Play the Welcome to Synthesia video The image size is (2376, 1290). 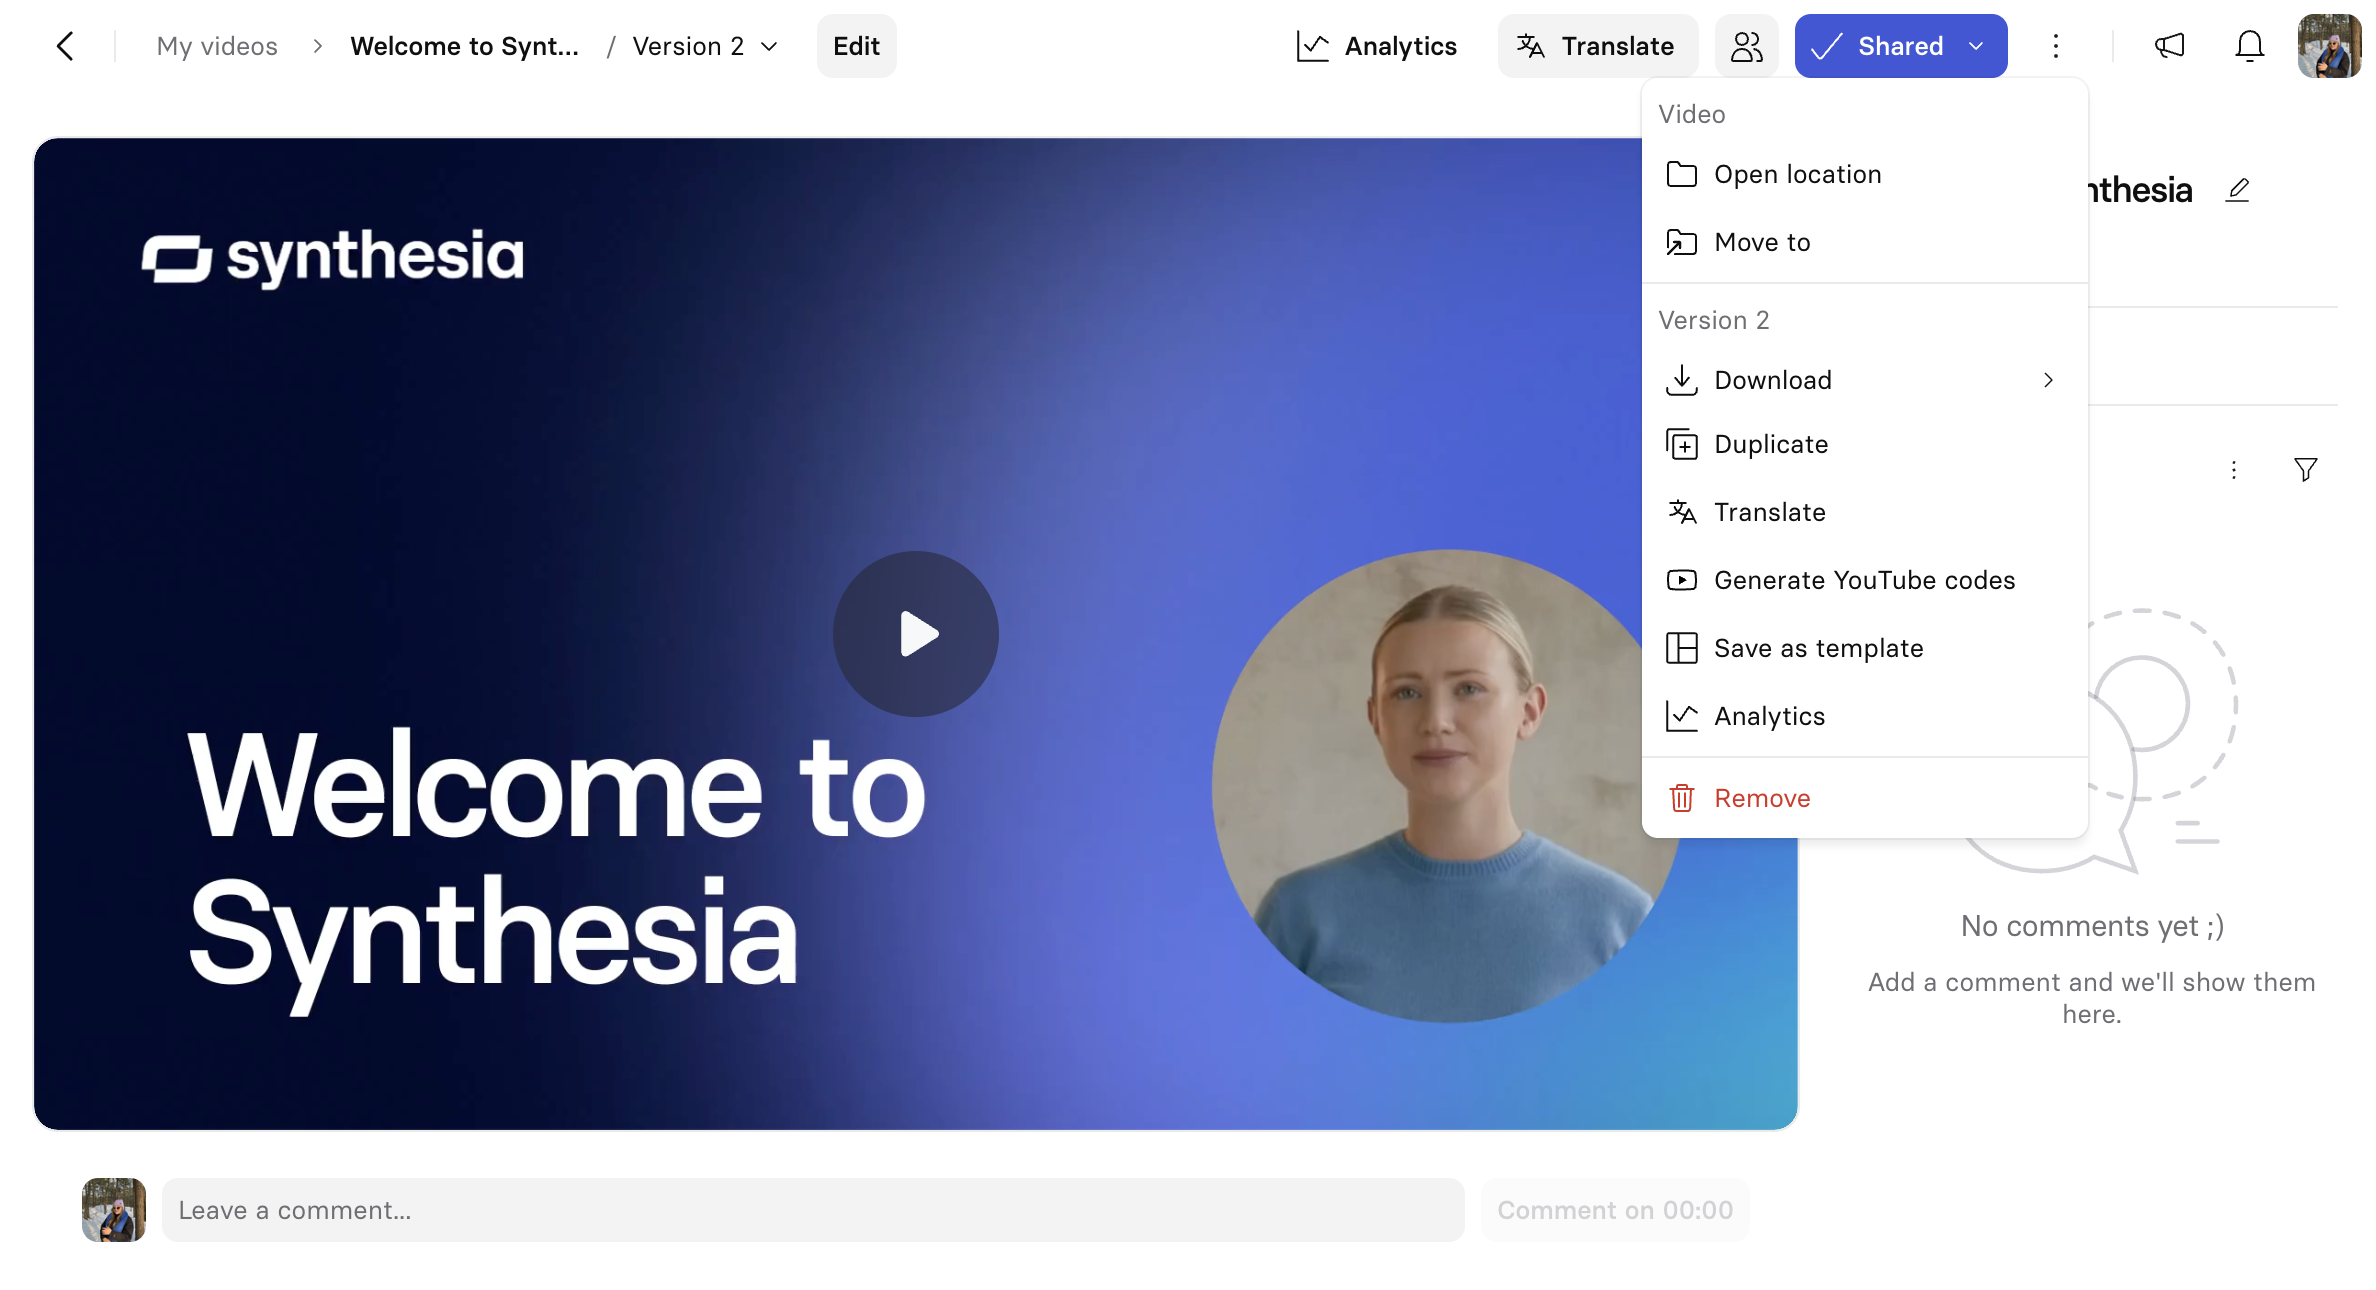point(916,634)
